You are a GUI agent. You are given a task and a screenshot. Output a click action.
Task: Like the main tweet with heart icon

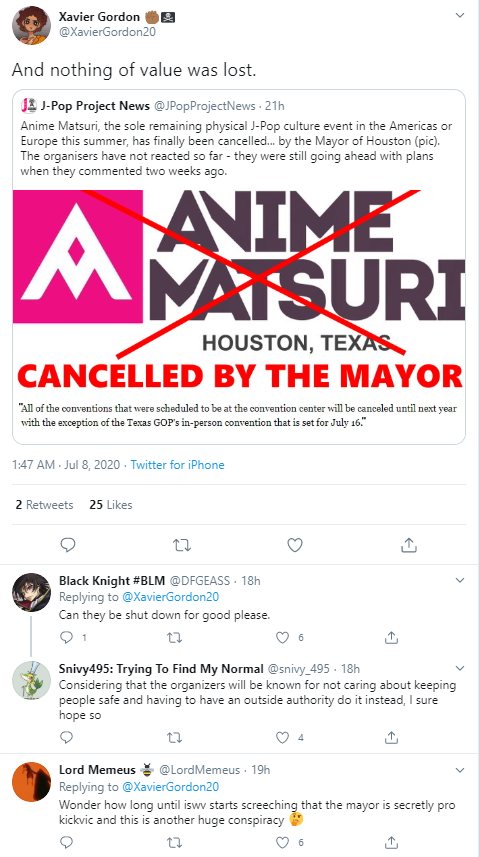[295, 545]
